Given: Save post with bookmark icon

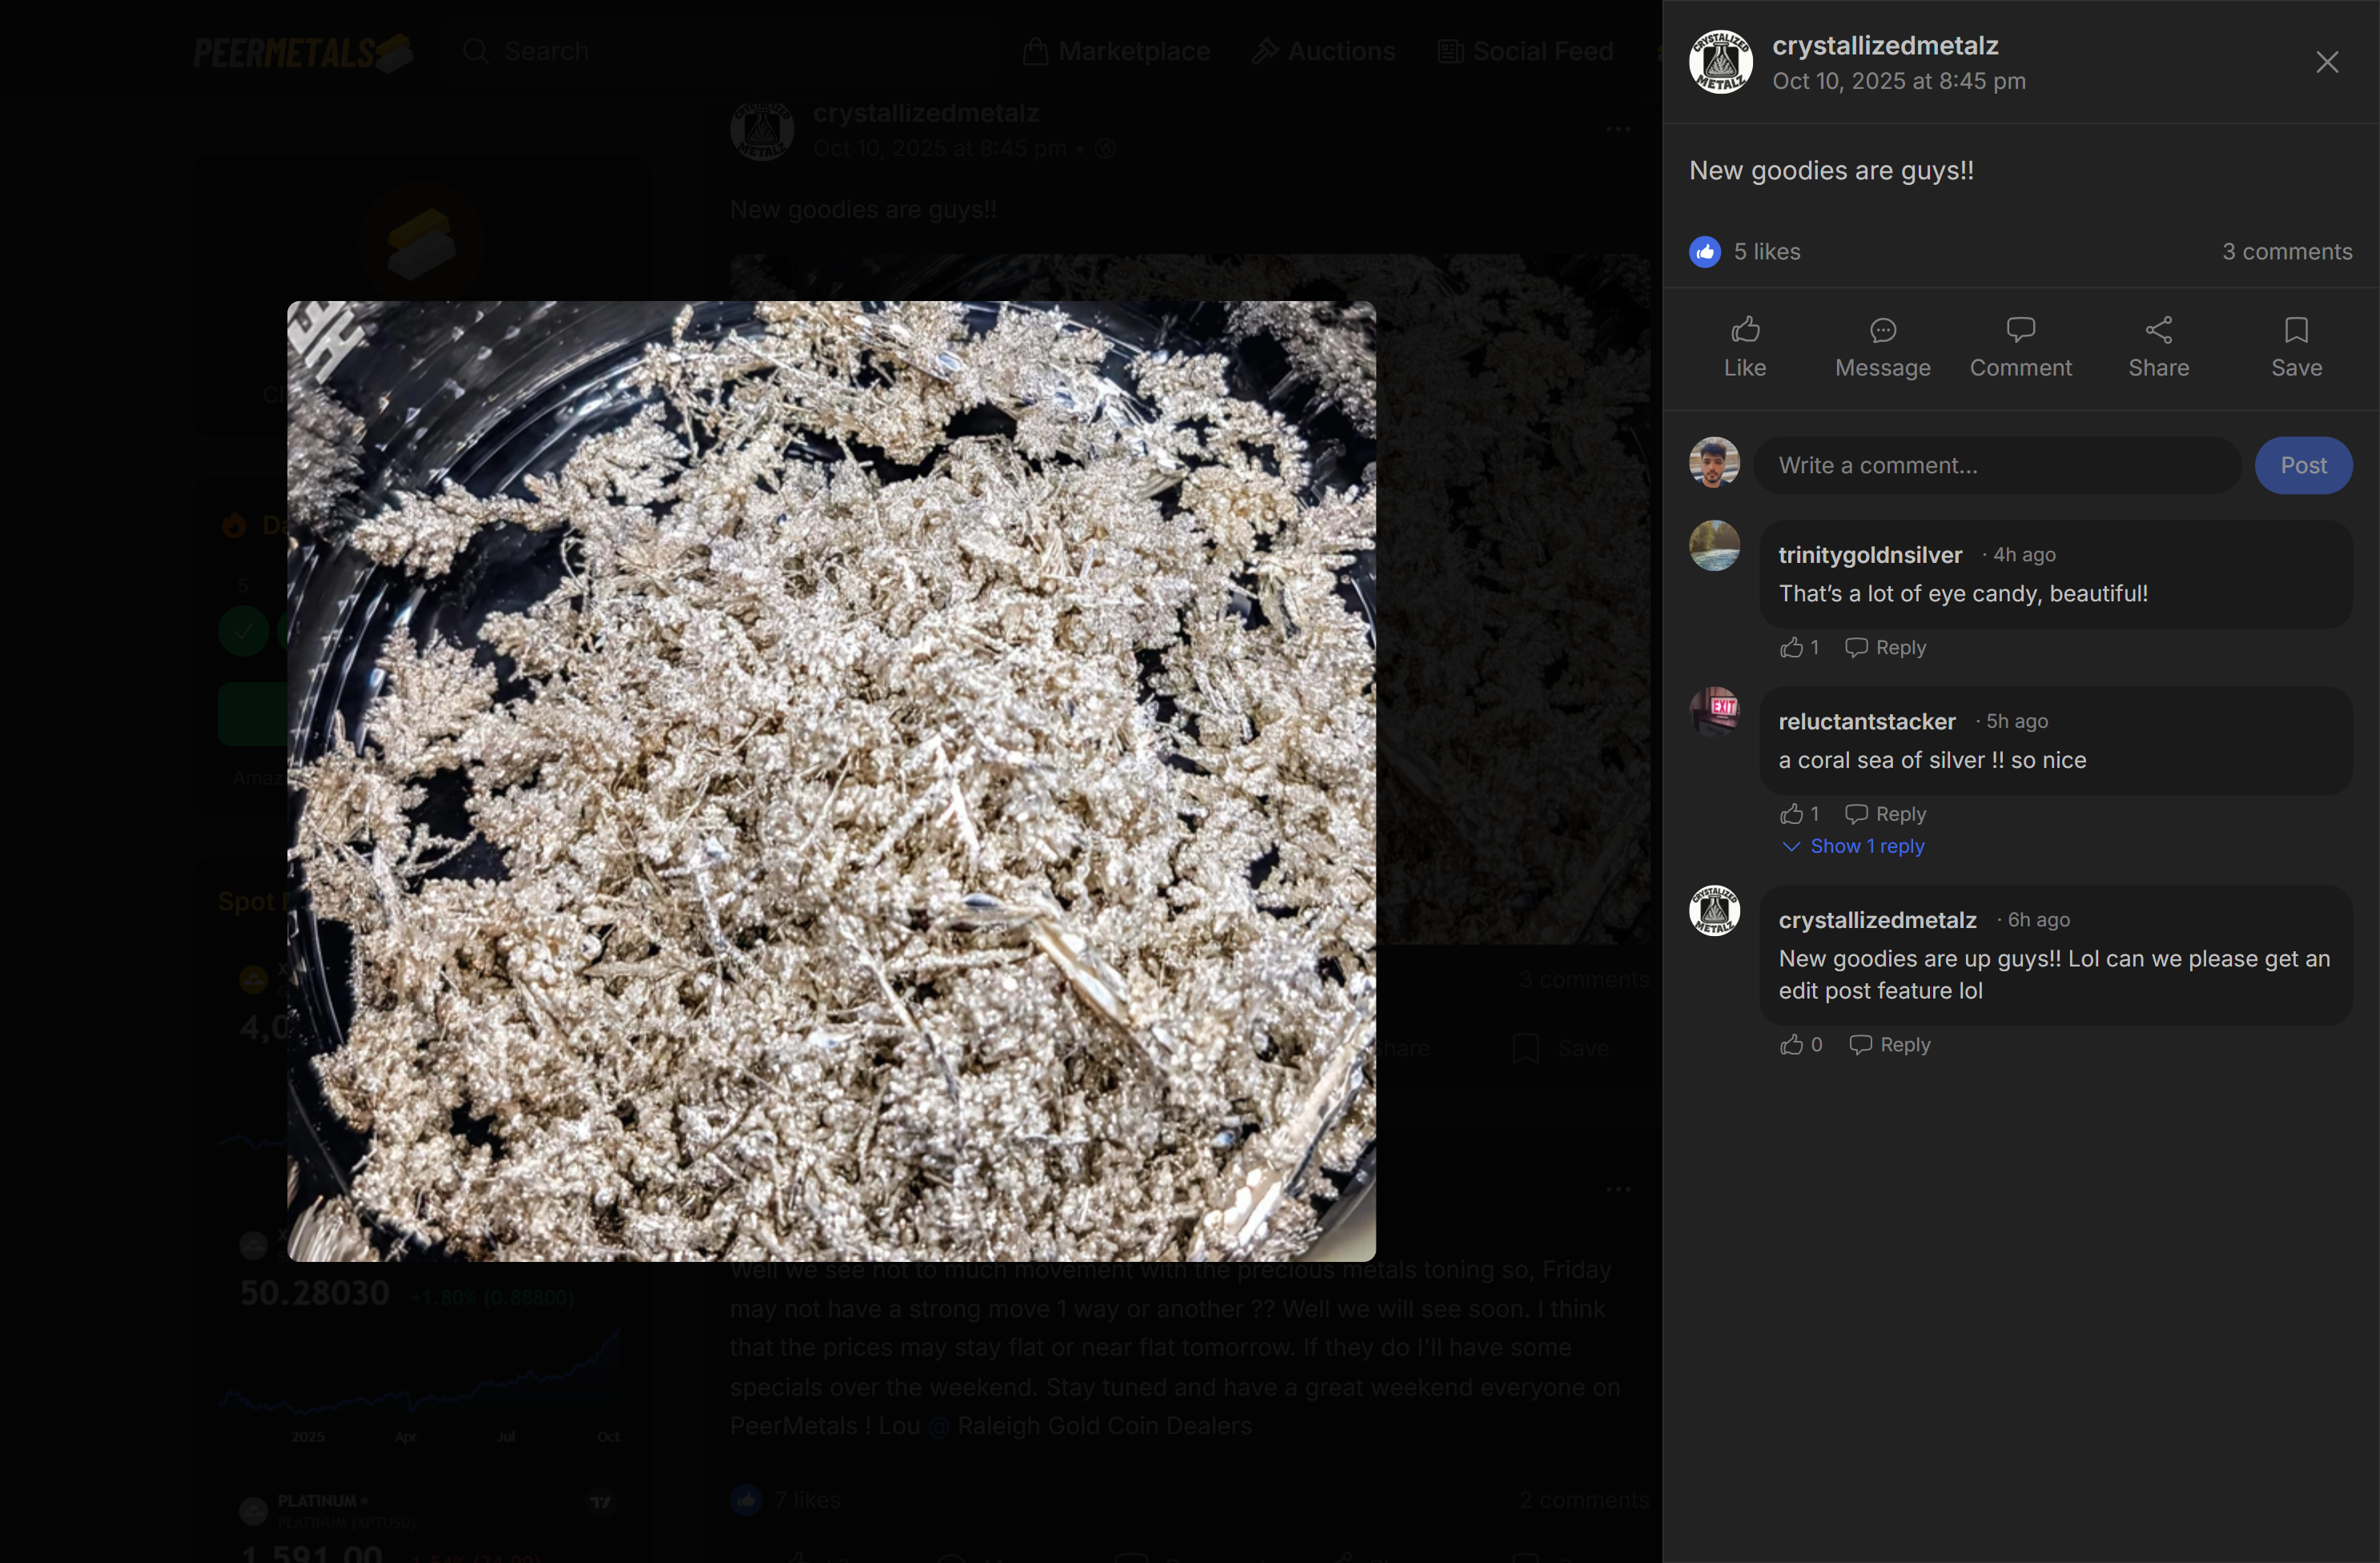Looking at the screenshot, I should click(2296, 330).
